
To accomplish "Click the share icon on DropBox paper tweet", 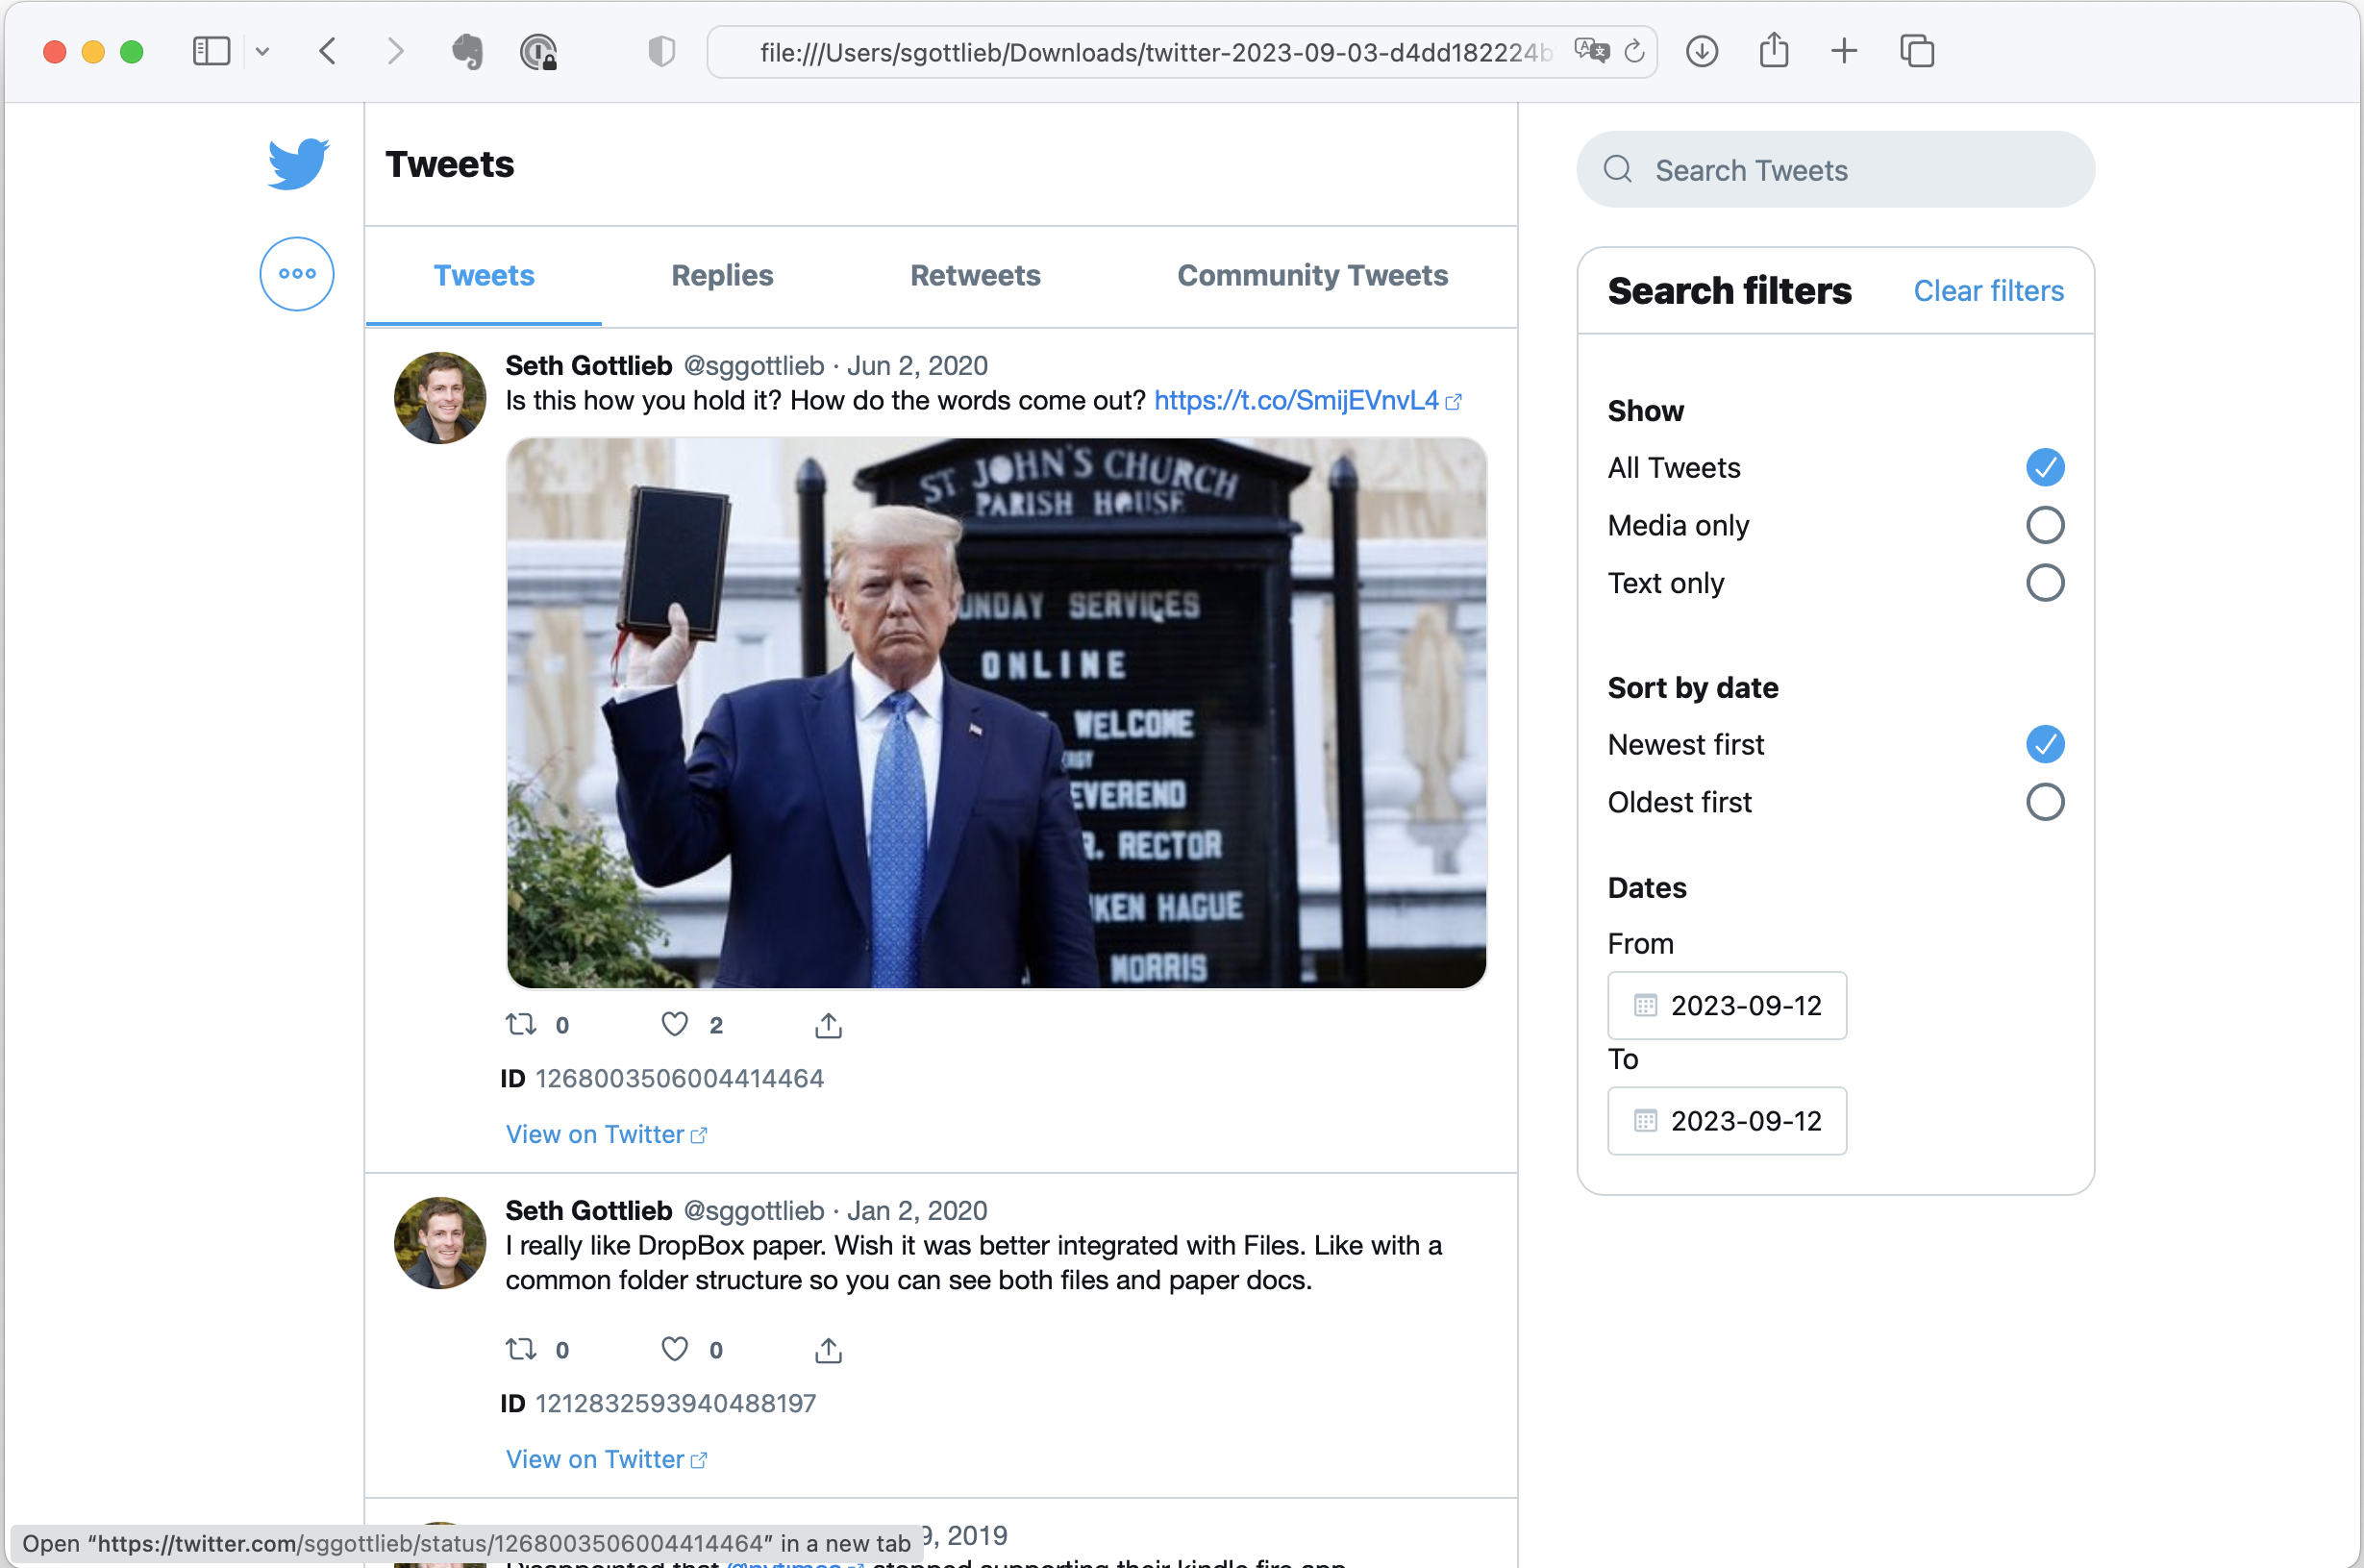I will click(x=828, y=1350).
